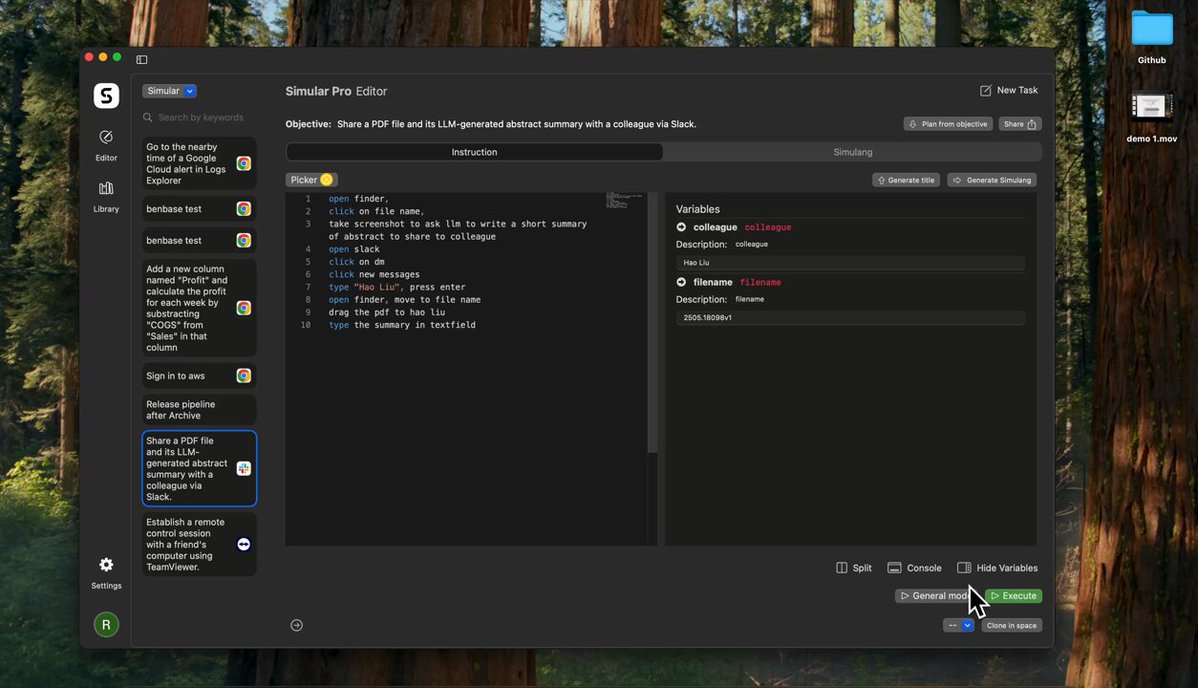Click the green Execute button

coord(1013,596)
